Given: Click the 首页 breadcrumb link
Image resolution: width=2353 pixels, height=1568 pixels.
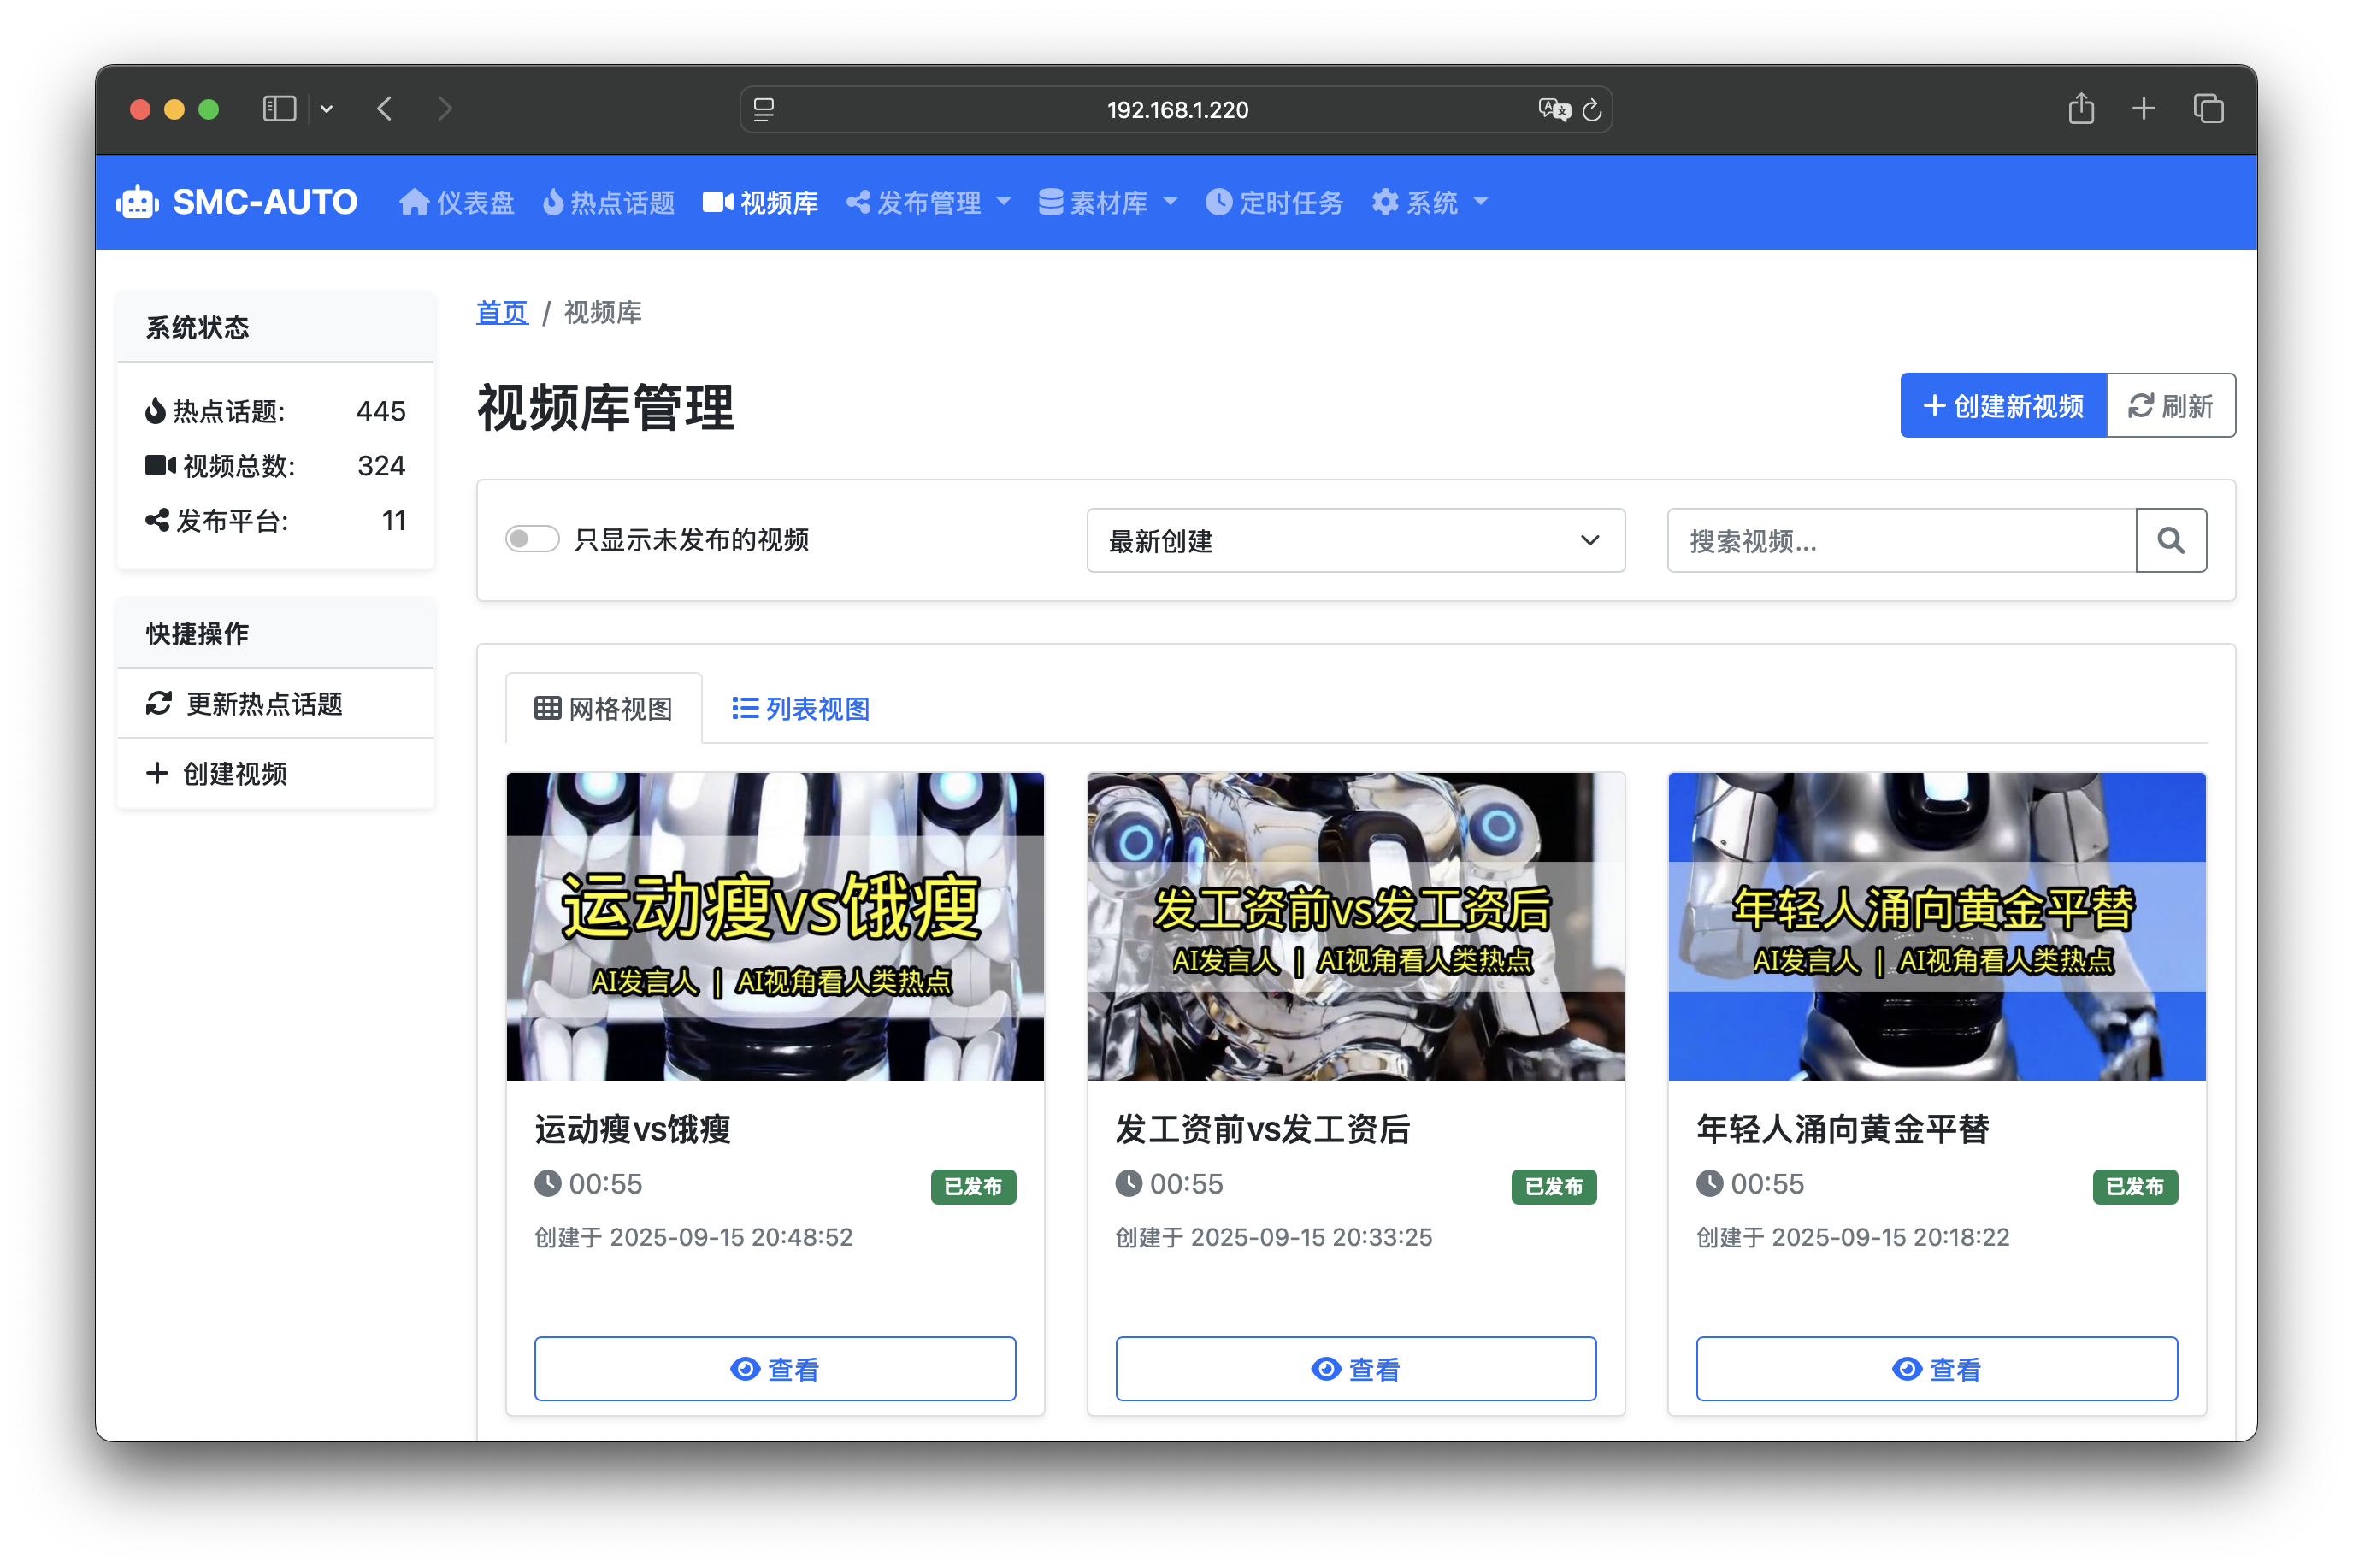Looking at the screenshot, I should click(501, 312).
